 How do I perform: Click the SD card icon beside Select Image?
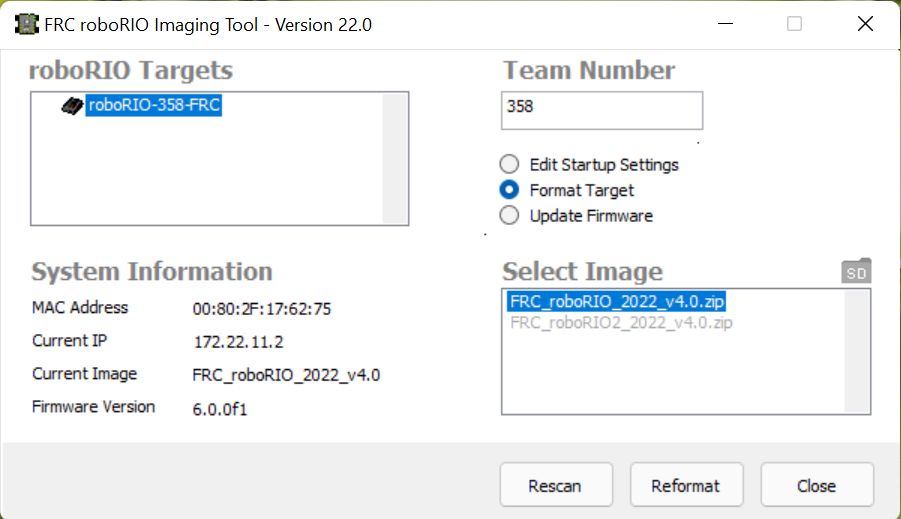856,271
